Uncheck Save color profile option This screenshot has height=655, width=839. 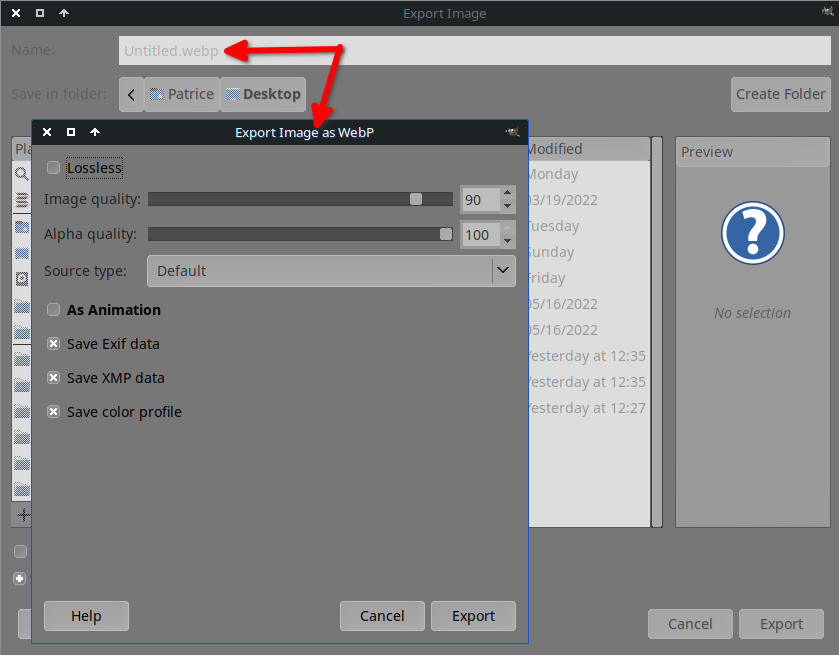53,412
